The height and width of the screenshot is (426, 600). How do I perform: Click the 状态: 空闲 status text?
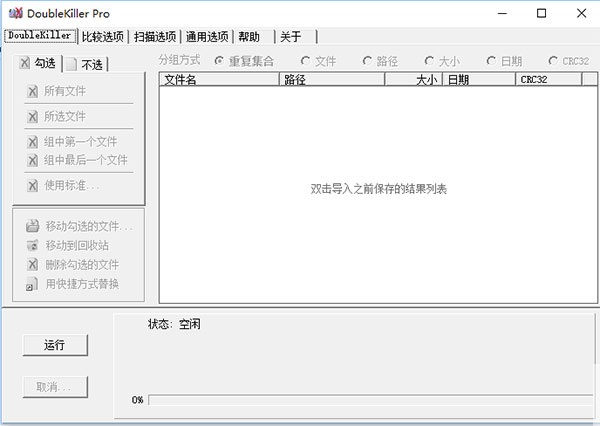click(x=174, y=324)
